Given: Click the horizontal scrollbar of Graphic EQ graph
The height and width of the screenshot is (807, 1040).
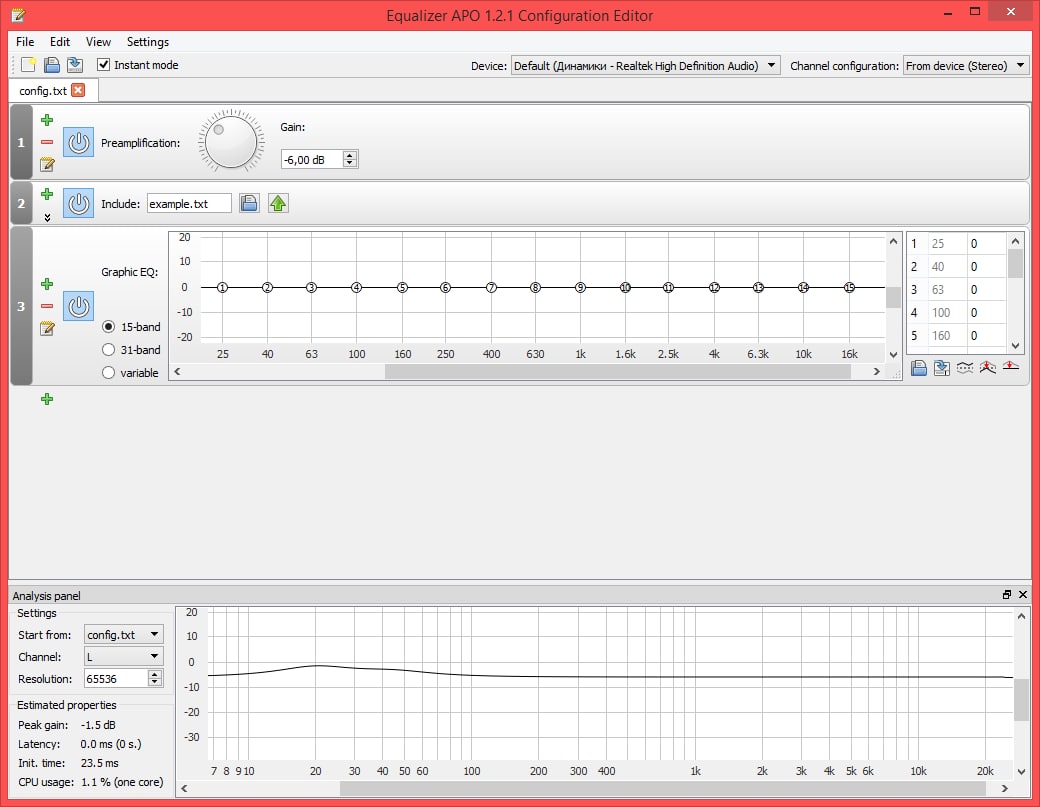Looking at the screenshot, I should point(618,371).
